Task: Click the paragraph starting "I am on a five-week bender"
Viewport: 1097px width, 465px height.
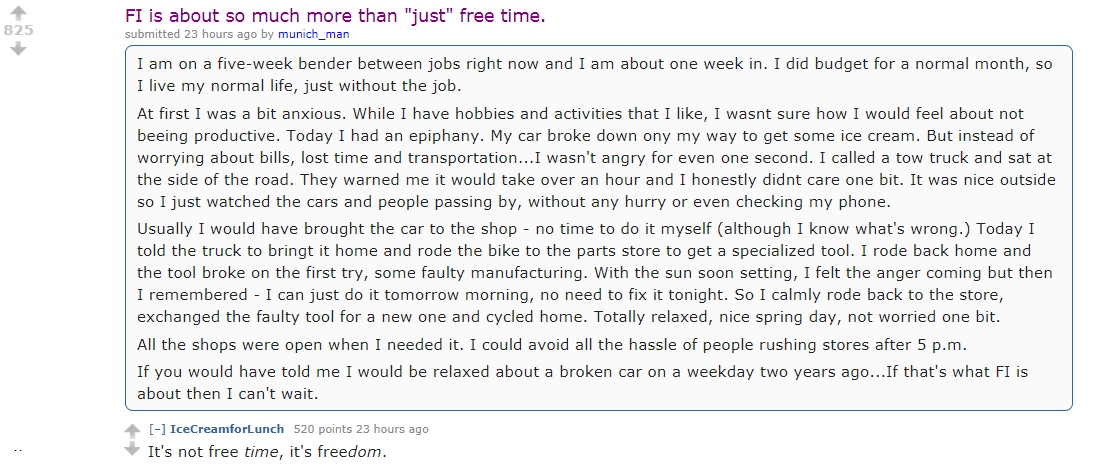Action: [x=595, y=74]
